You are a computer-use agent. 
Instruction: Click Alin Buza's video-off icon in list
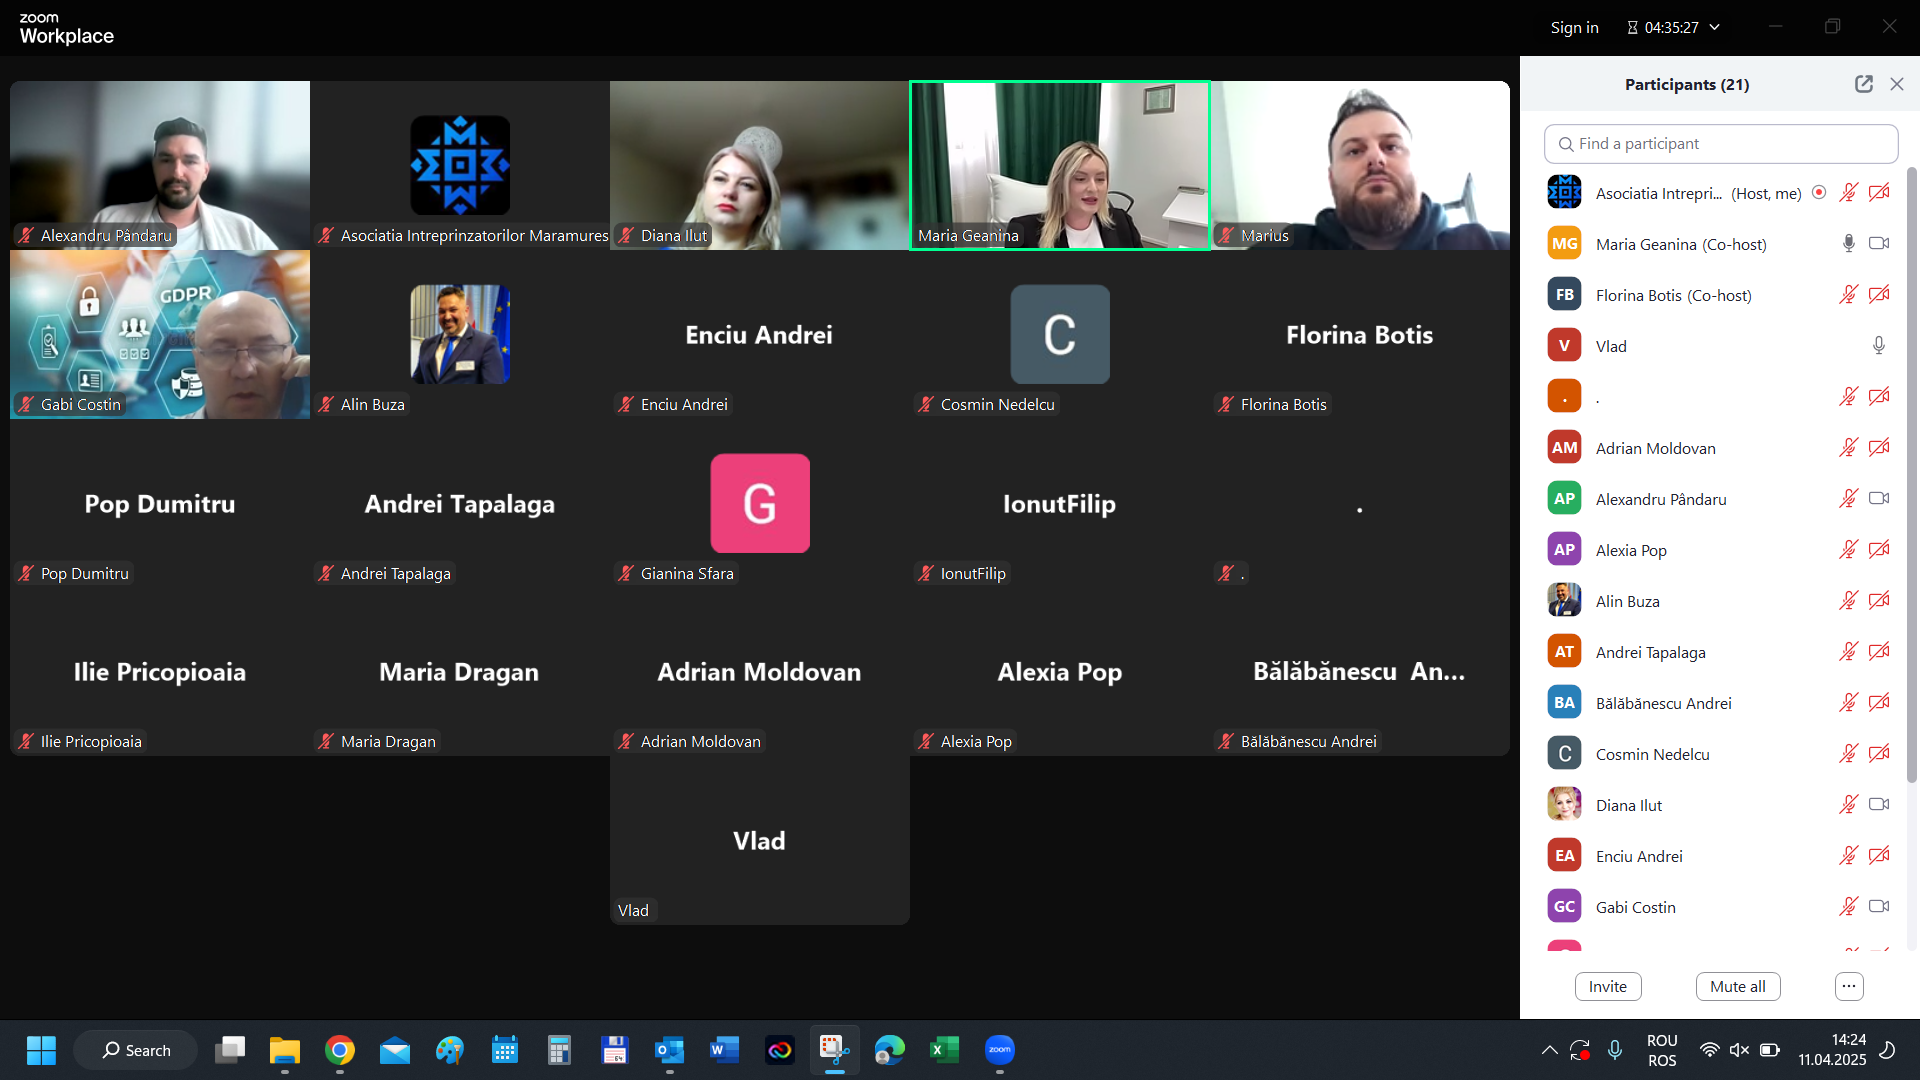pos(1879,600)
